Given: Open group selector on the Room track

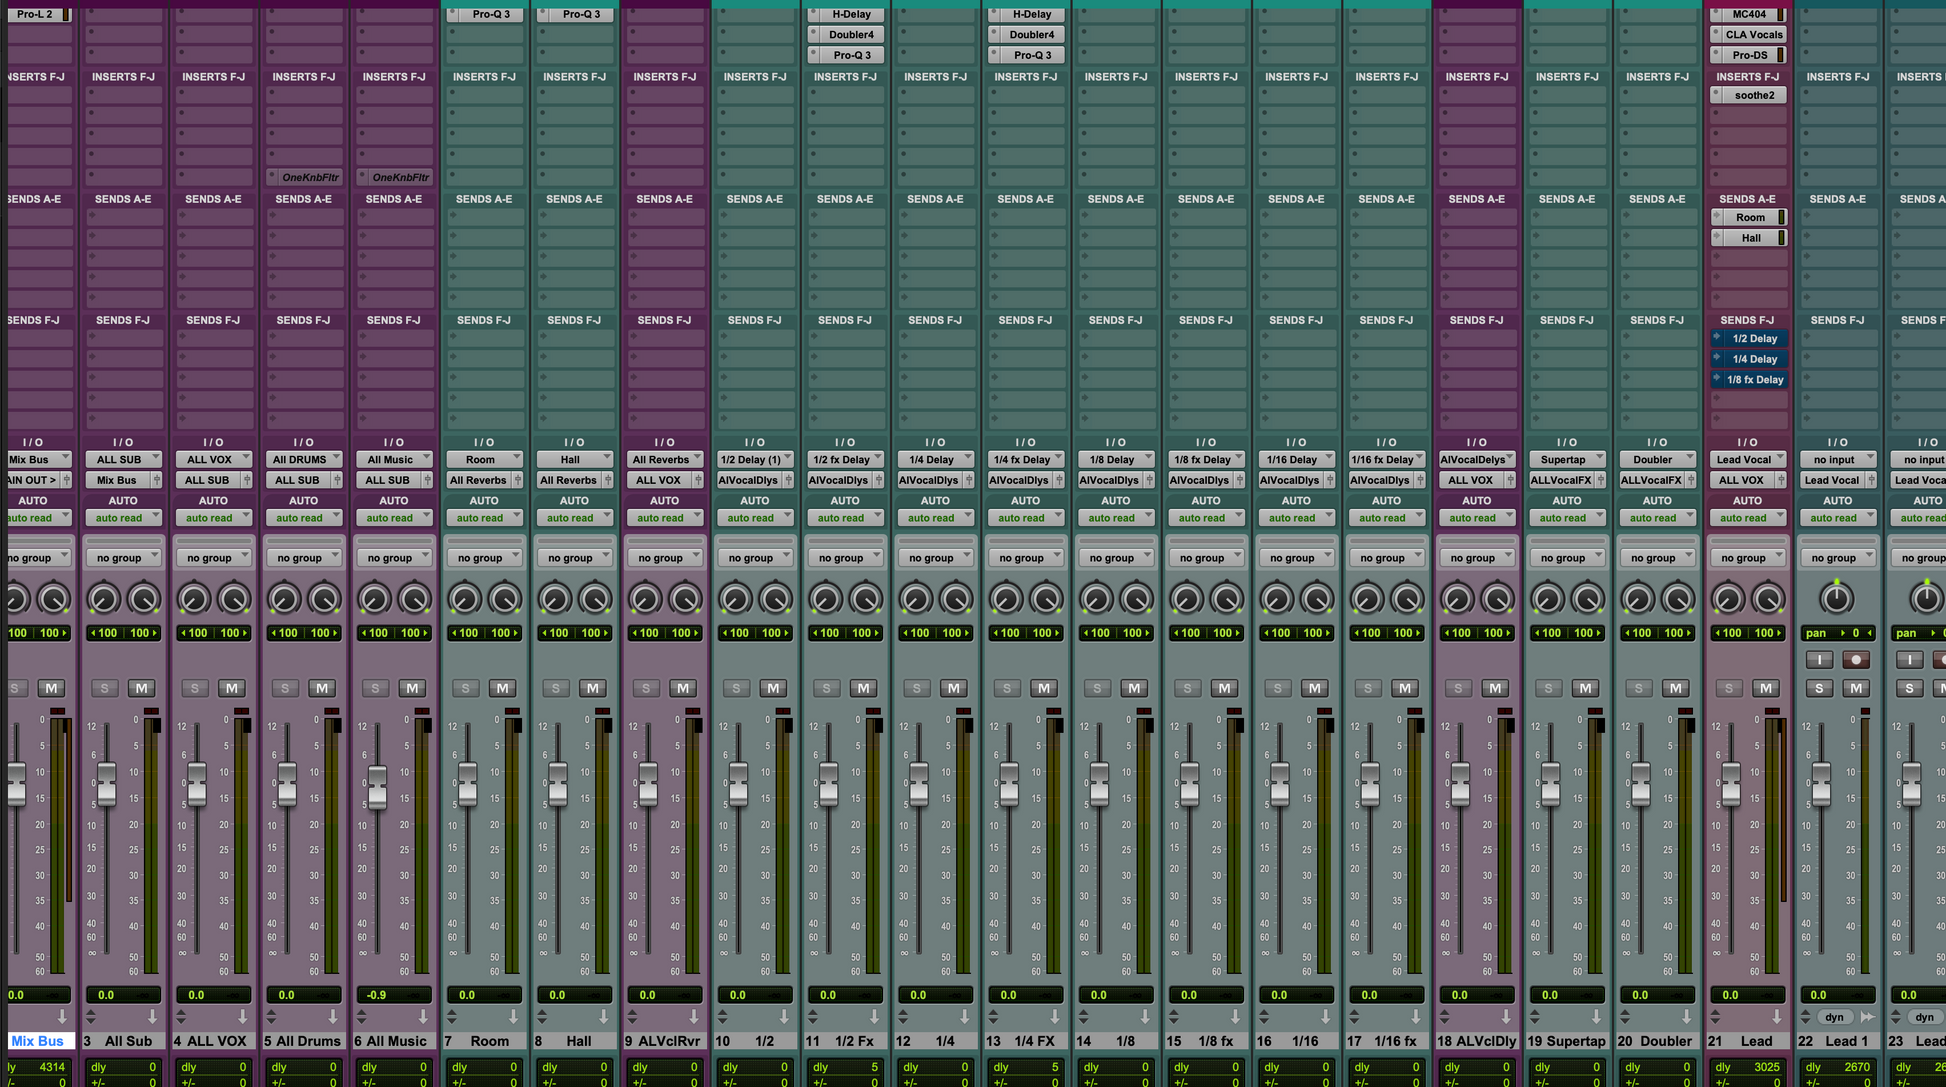Looking at the screenshot, I should coord(484,558).
